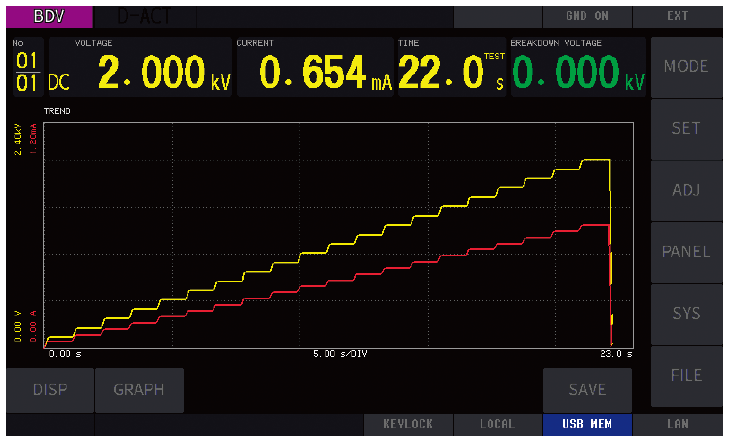
Task: Click the GRAPH button
Action: pyautogui.click(x=139, y=390)
